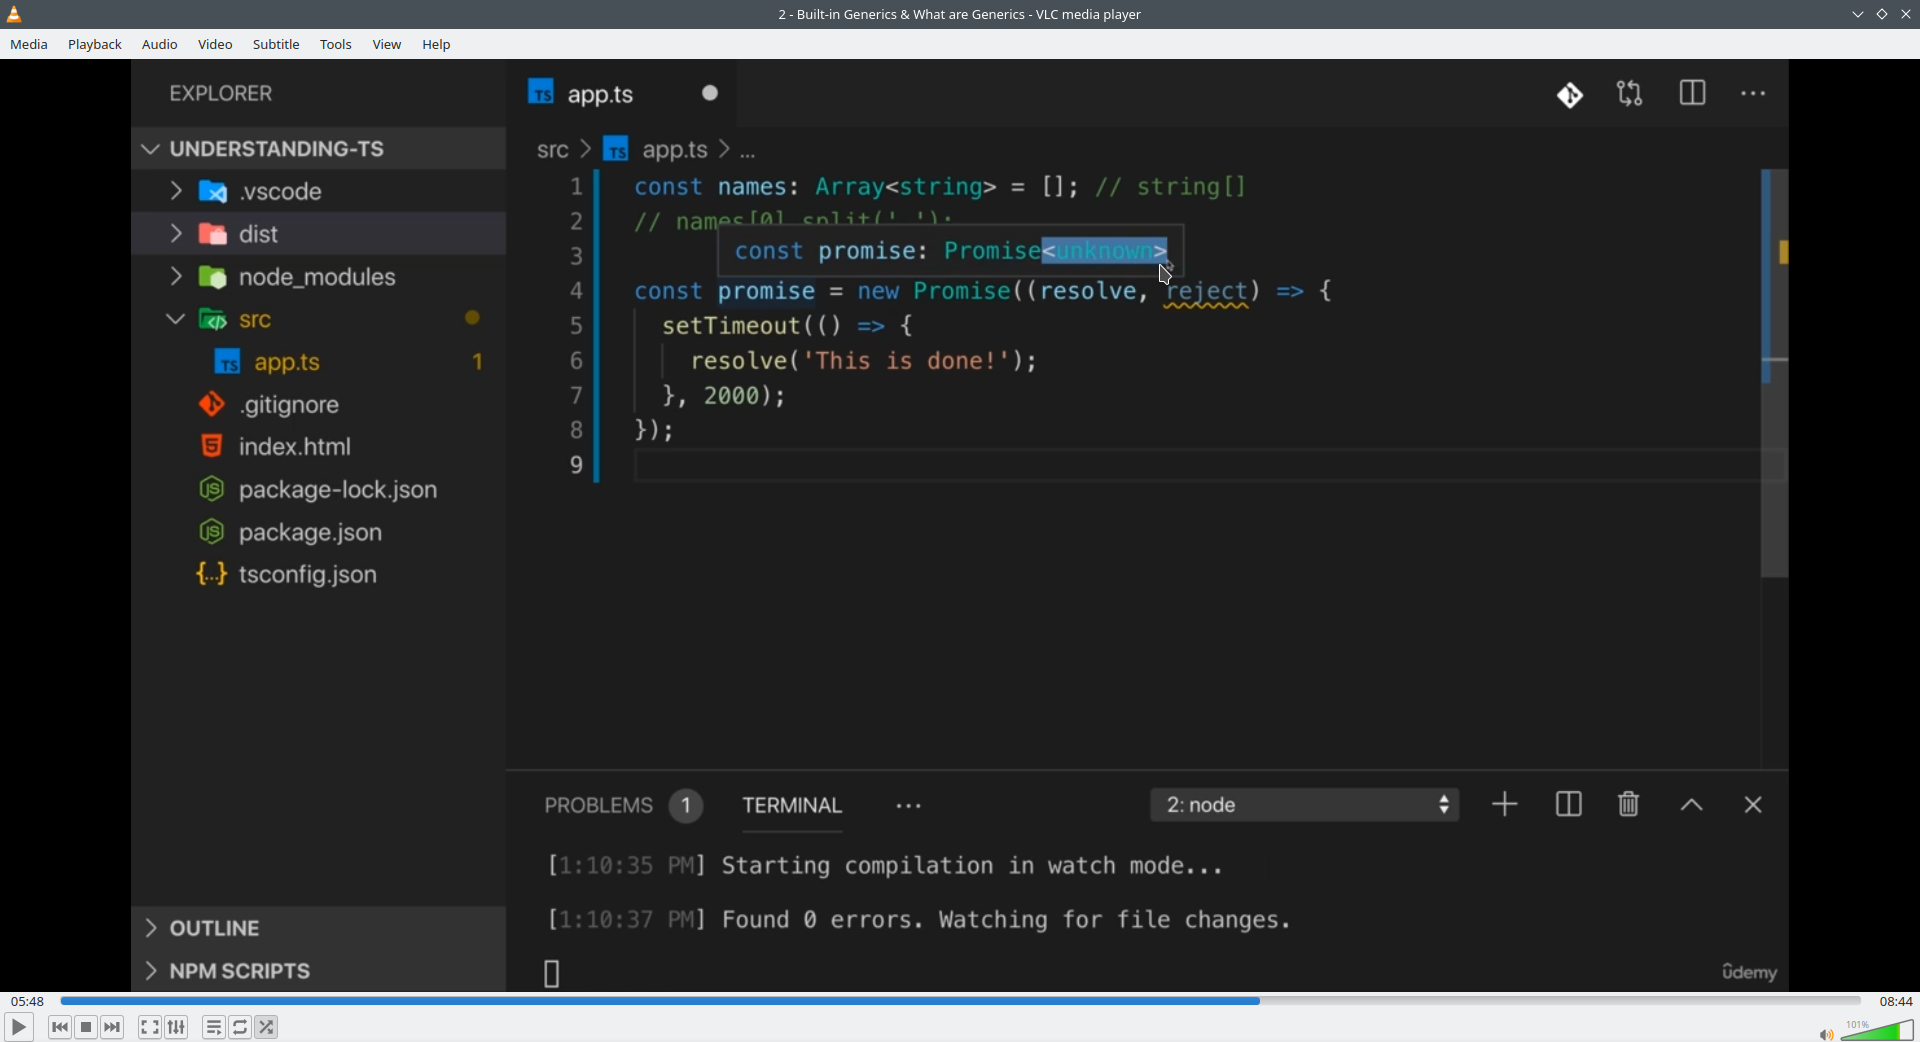
Task: Maximize the terminal panel with the up chevron
Action: tap(1692, 806)
